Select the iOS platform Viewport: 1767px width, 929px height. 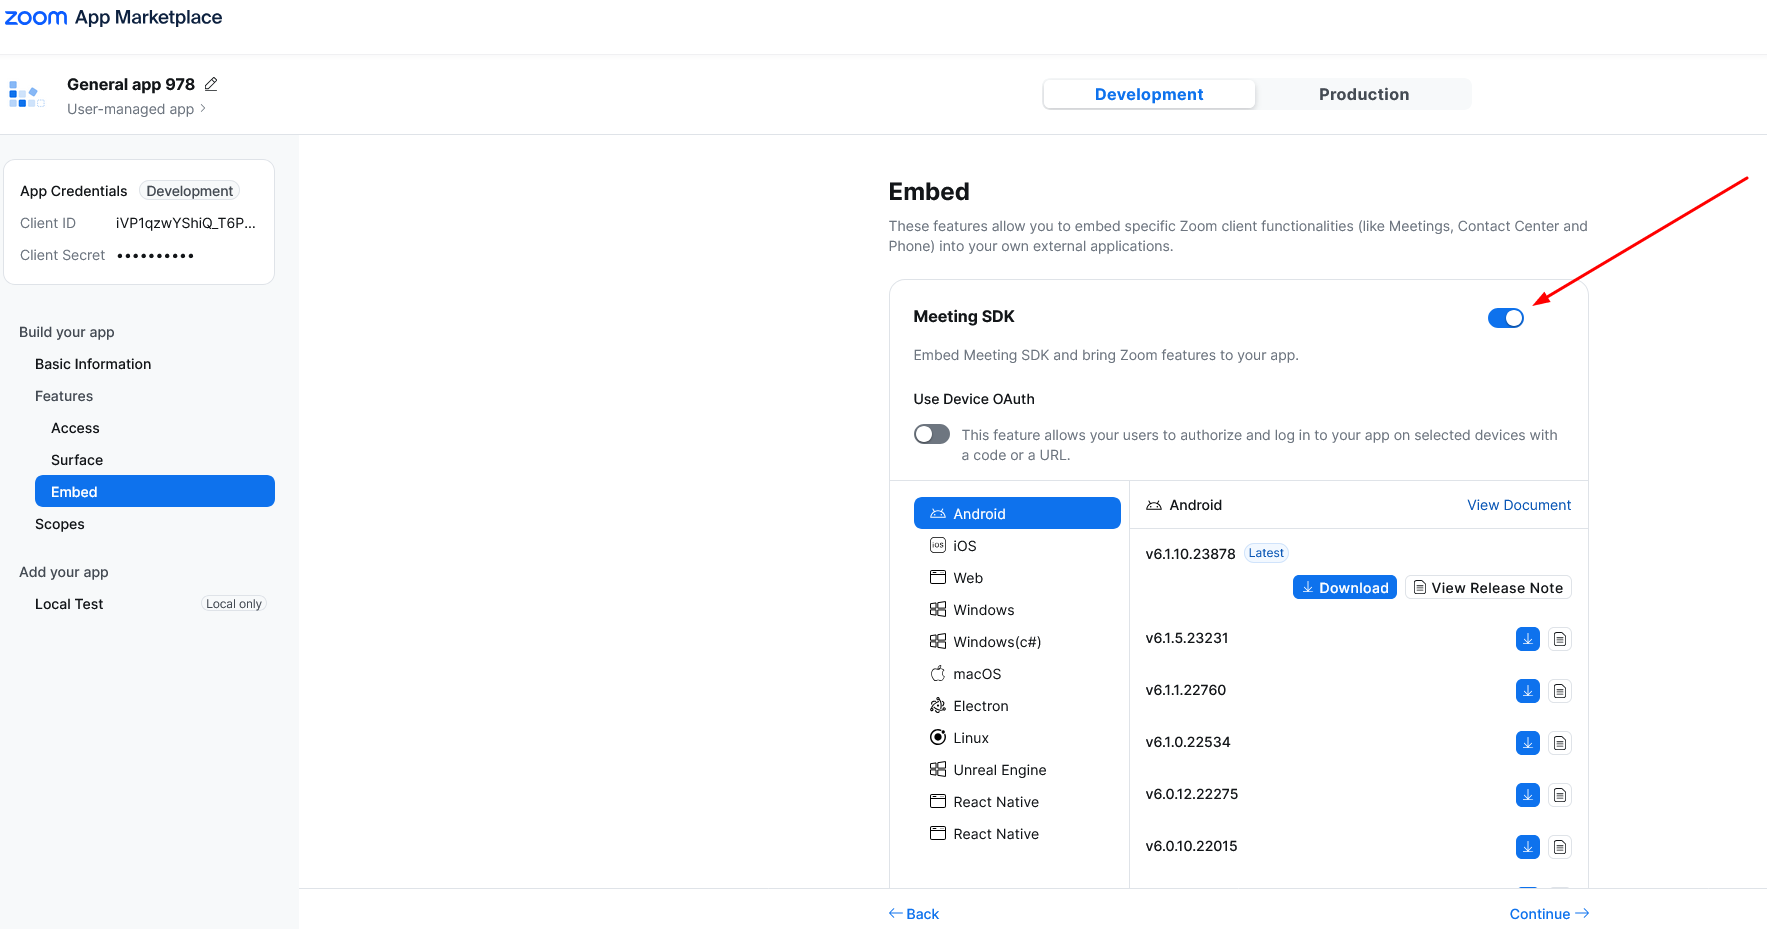tap(1016, 545)
